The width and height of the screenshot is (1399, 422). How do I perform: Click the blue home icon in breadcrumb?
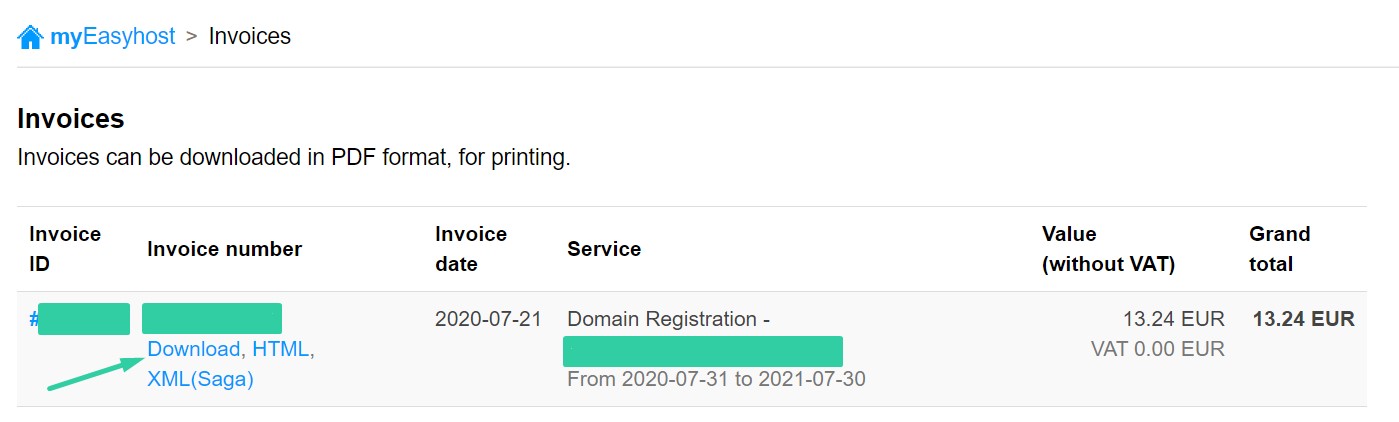tap(31, 37)
